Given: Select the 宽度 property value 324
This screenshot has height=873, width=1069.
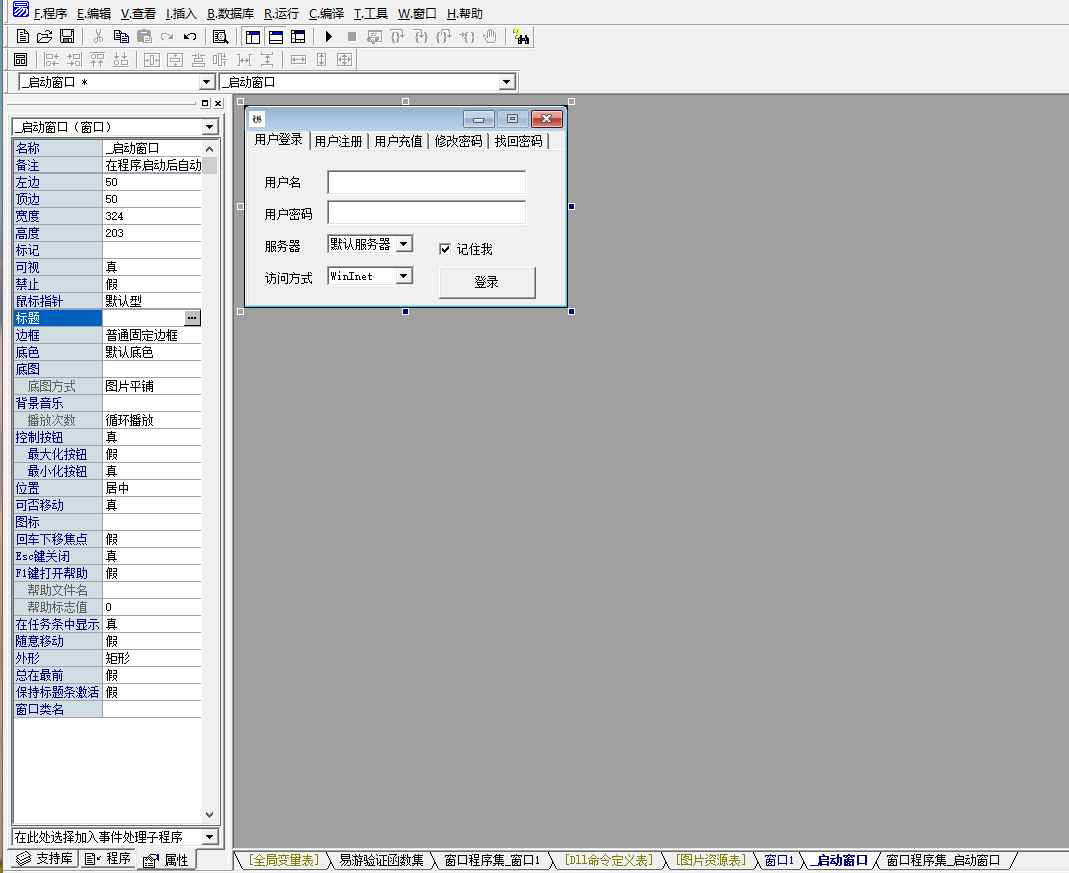Looking at the screenshot, I should pos(152,216).
